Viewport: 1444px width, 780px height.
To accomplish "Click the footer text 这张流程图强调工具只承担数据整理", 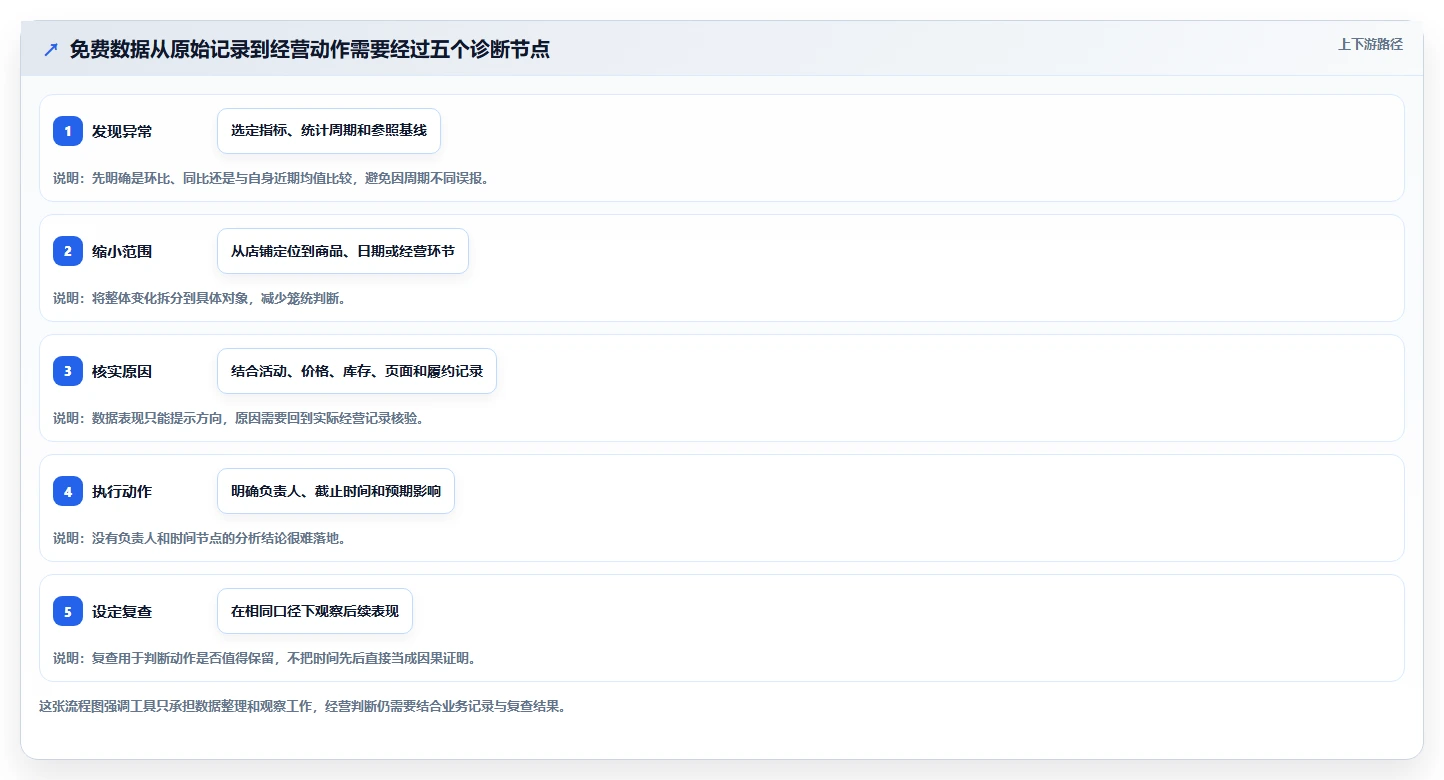I will [x=303, y=706].
